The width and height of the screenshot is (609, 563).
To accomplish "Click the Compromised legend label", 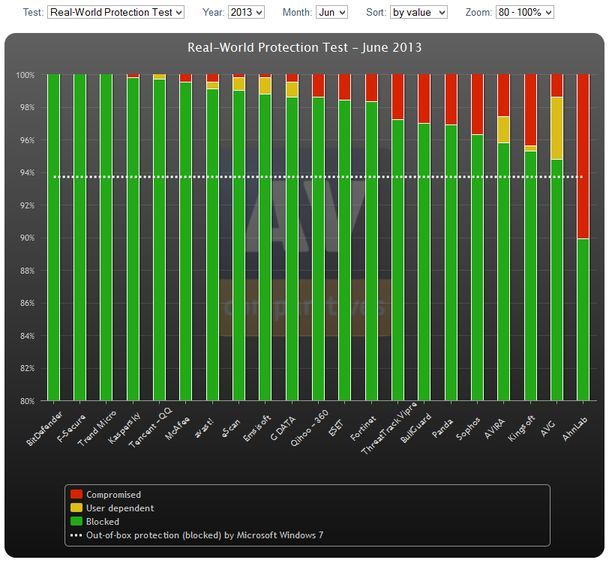I will [x=113, y=494].
